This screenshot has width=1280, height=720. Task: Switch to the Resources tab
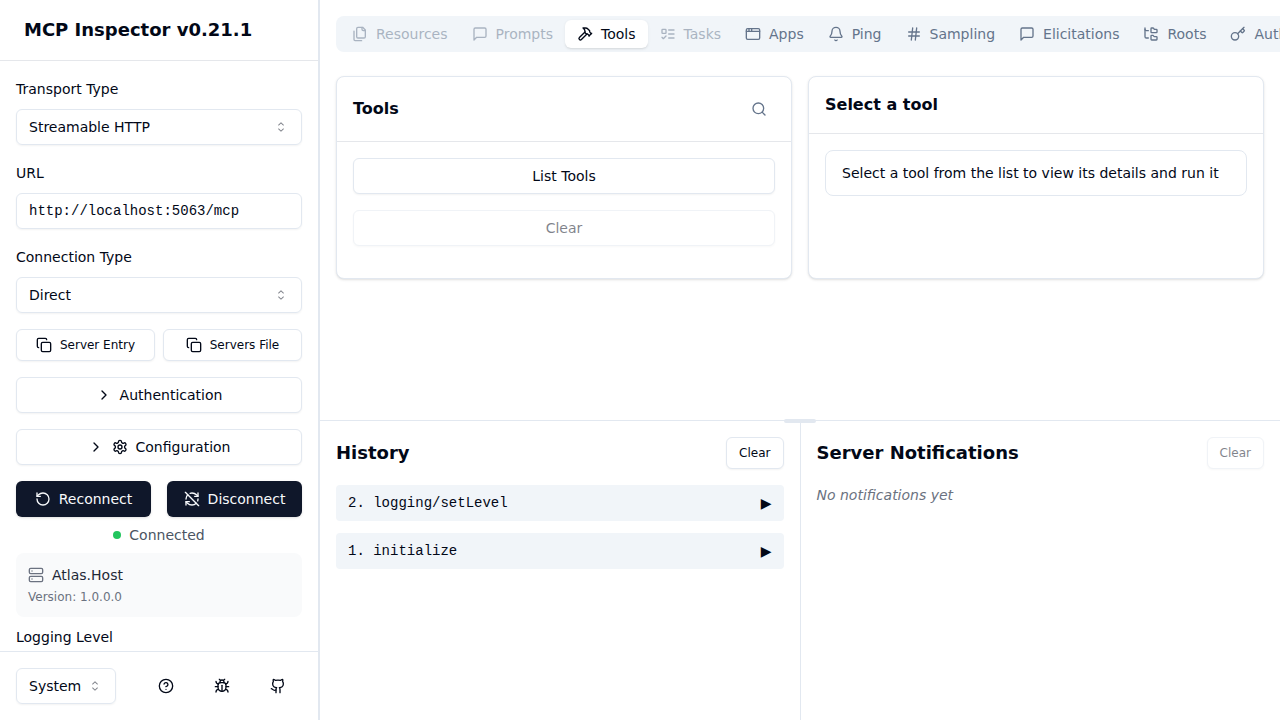398,33
